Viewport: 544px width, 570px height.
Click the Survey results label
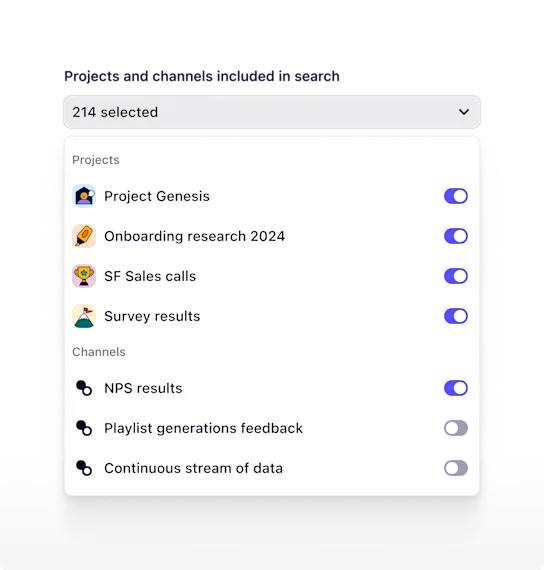152,316
